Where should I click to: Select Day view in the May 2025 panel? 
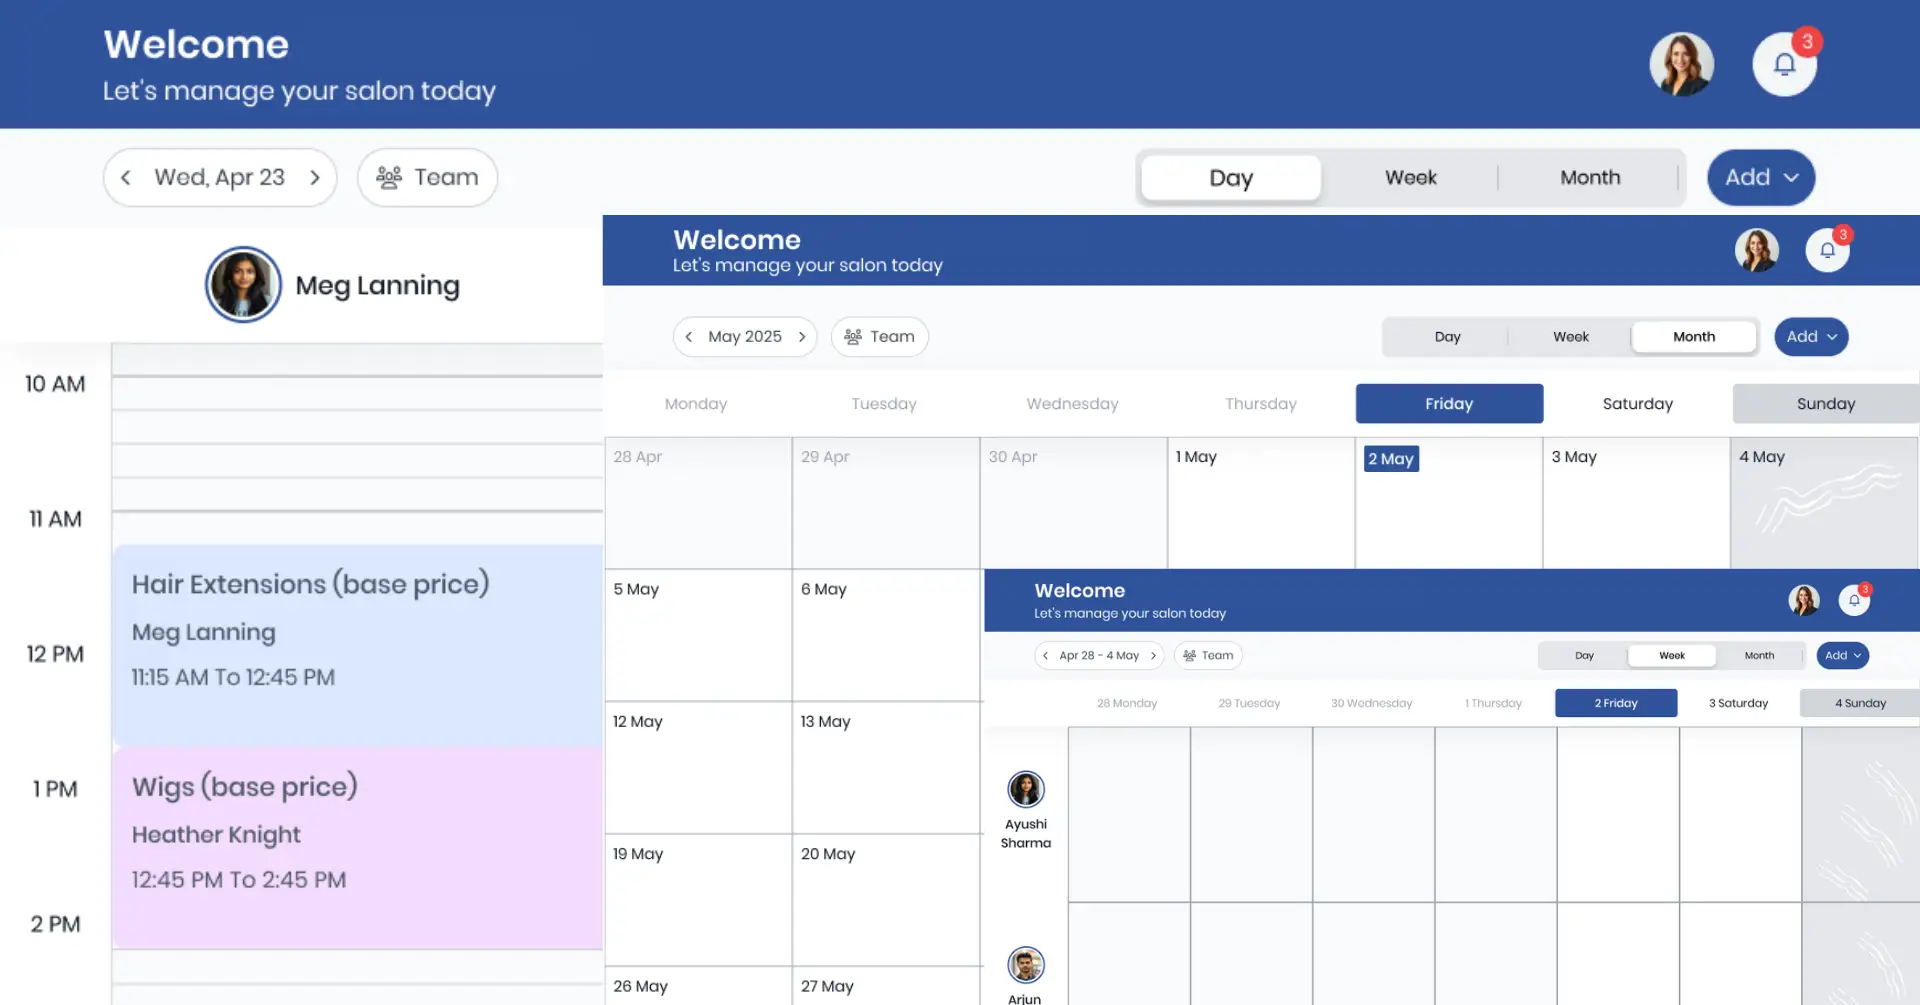1447,337
